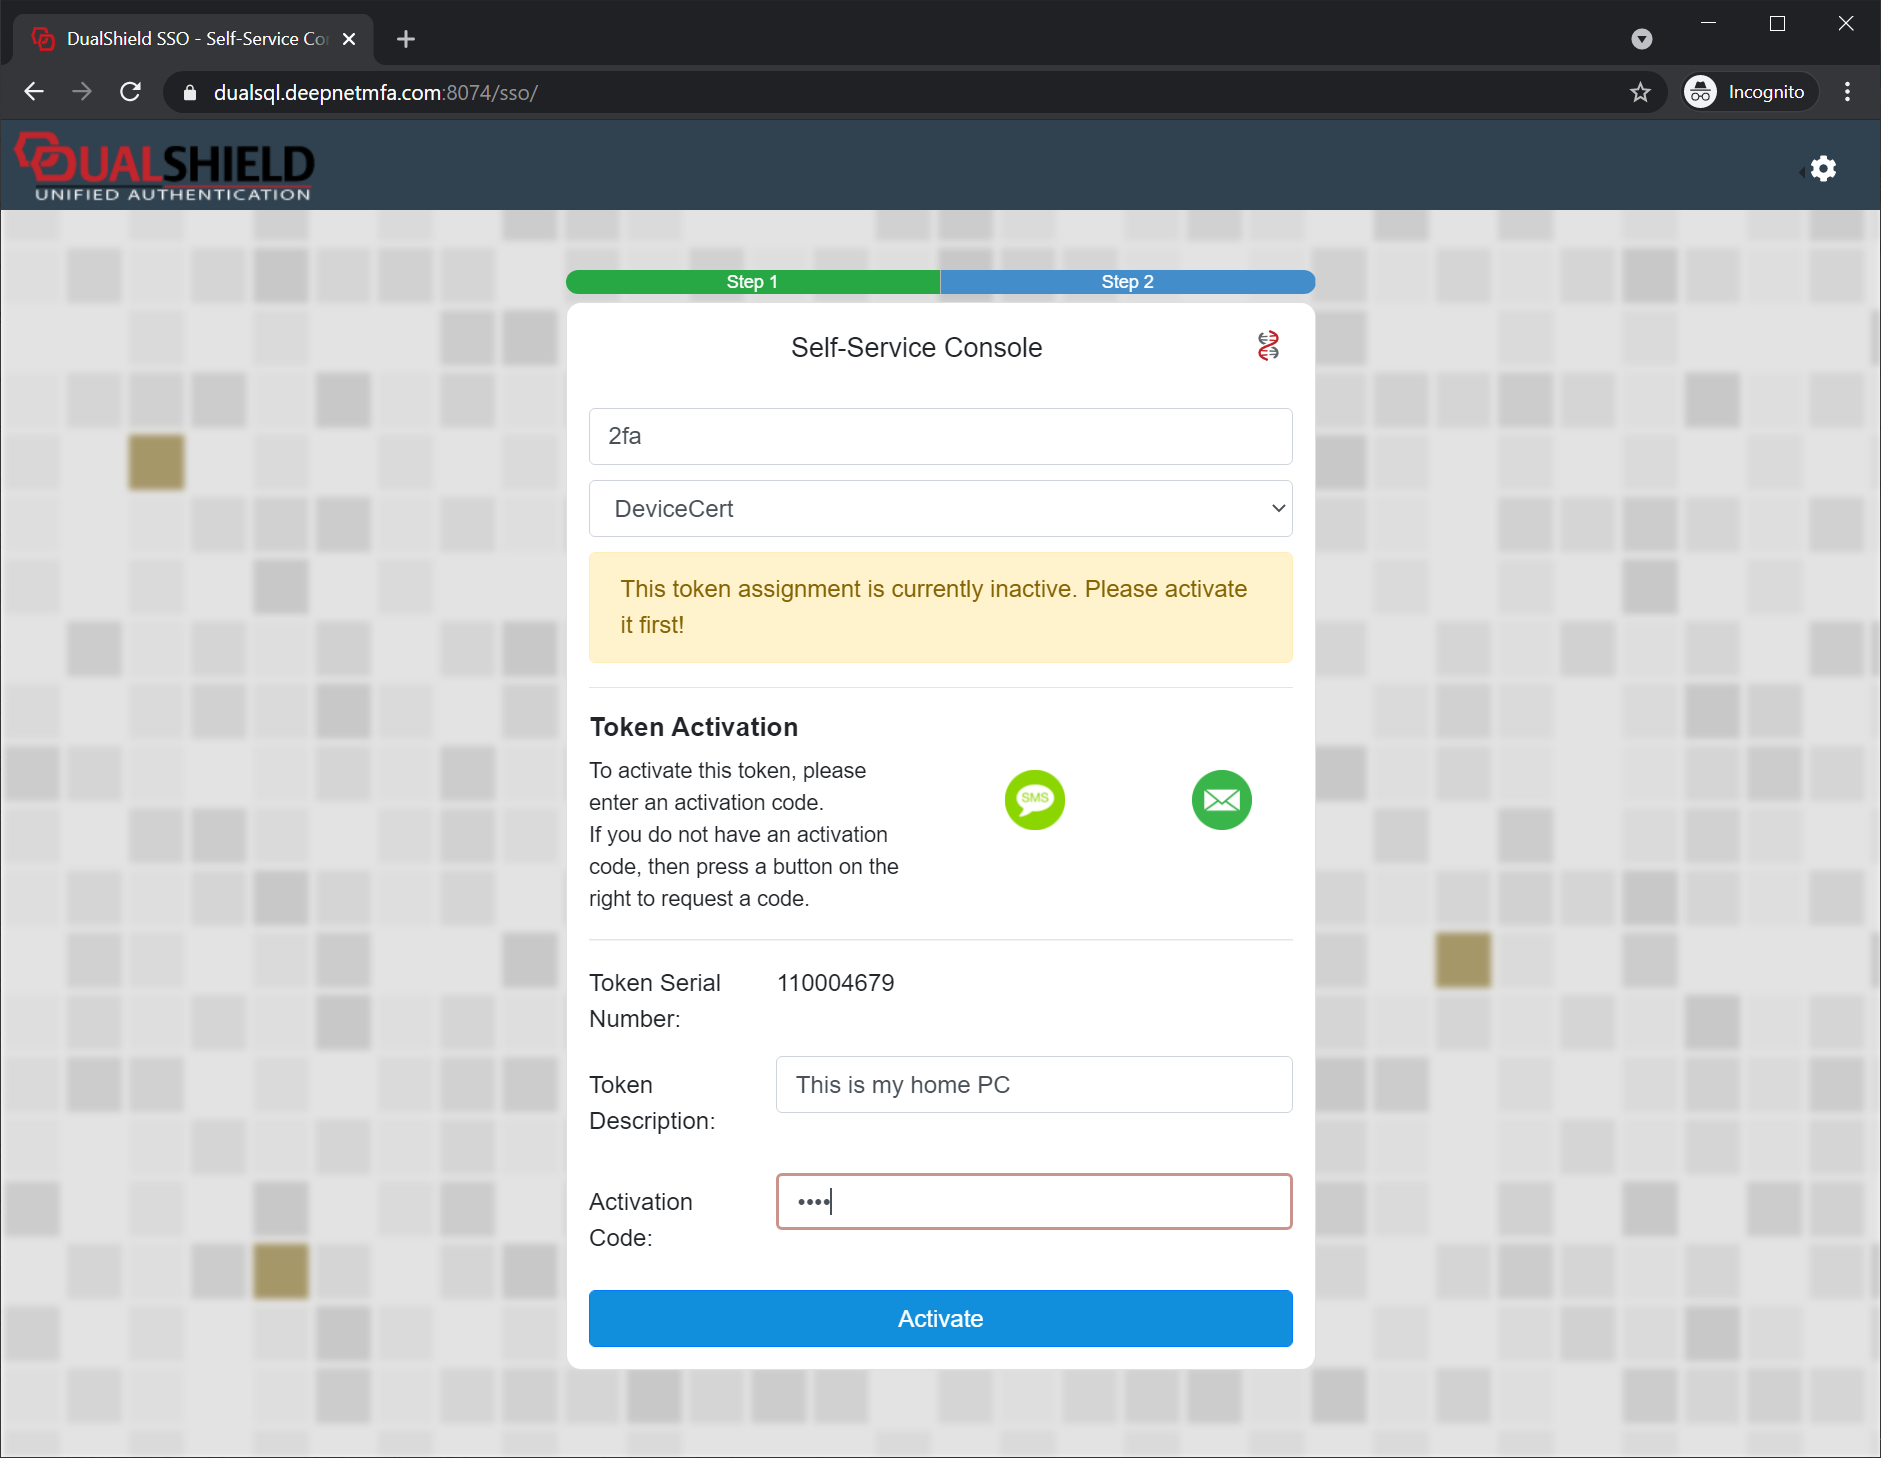Request activation code via SMS icon
This screenshot has width=1881, height=1458.
pos(1034,800)
